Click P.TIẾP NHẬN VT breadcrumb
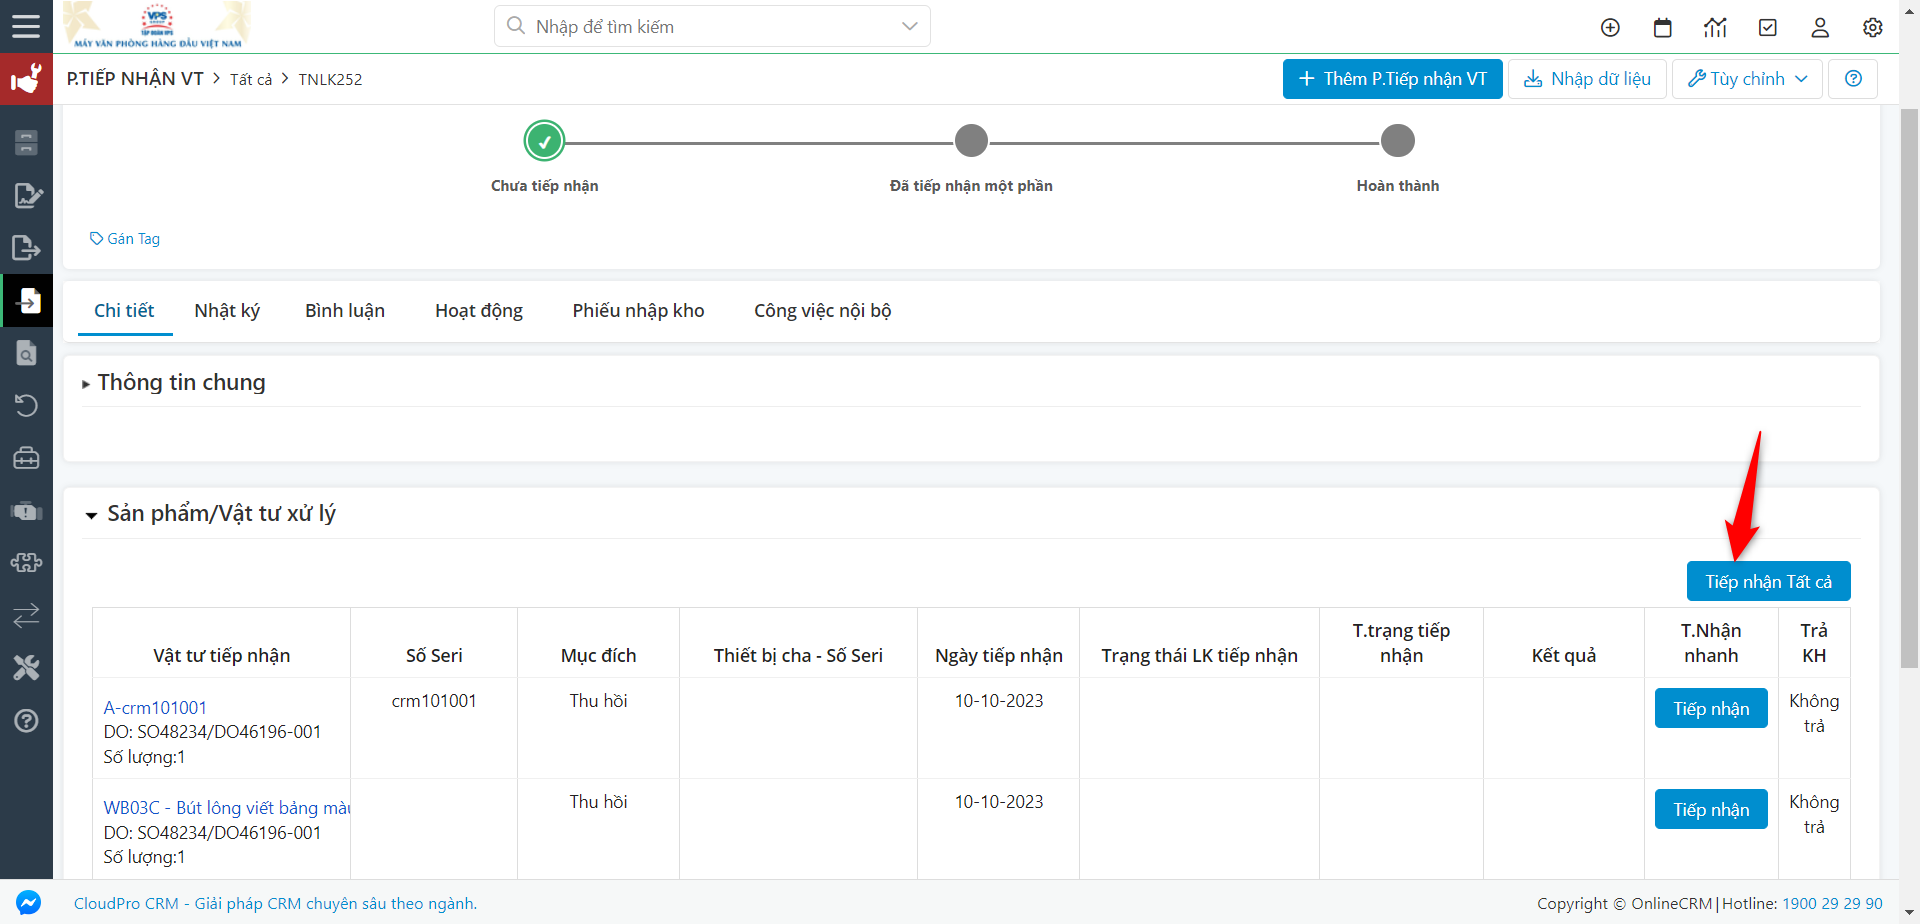Image resolution: width=1920 pixels, height=924 pixels. [x=135, y=79]
